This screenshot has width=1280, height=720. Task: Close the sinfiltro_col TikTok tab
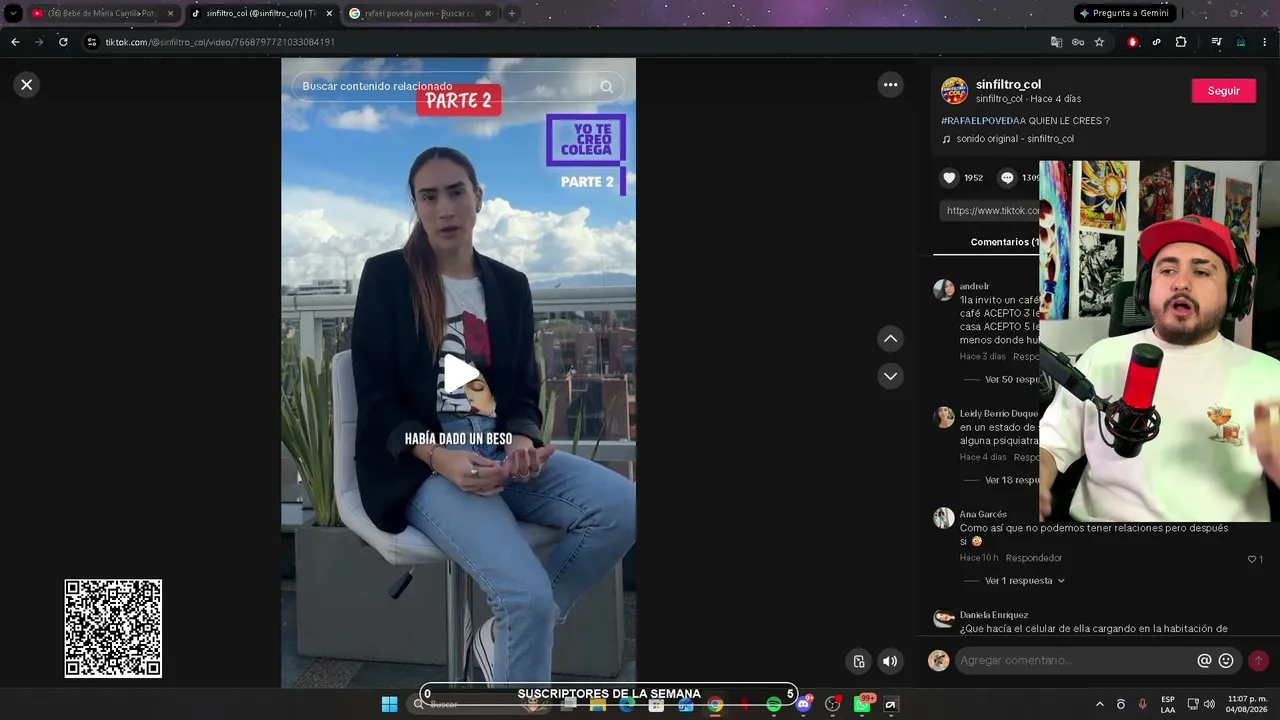pyautogui.click(x=329, y=14)
